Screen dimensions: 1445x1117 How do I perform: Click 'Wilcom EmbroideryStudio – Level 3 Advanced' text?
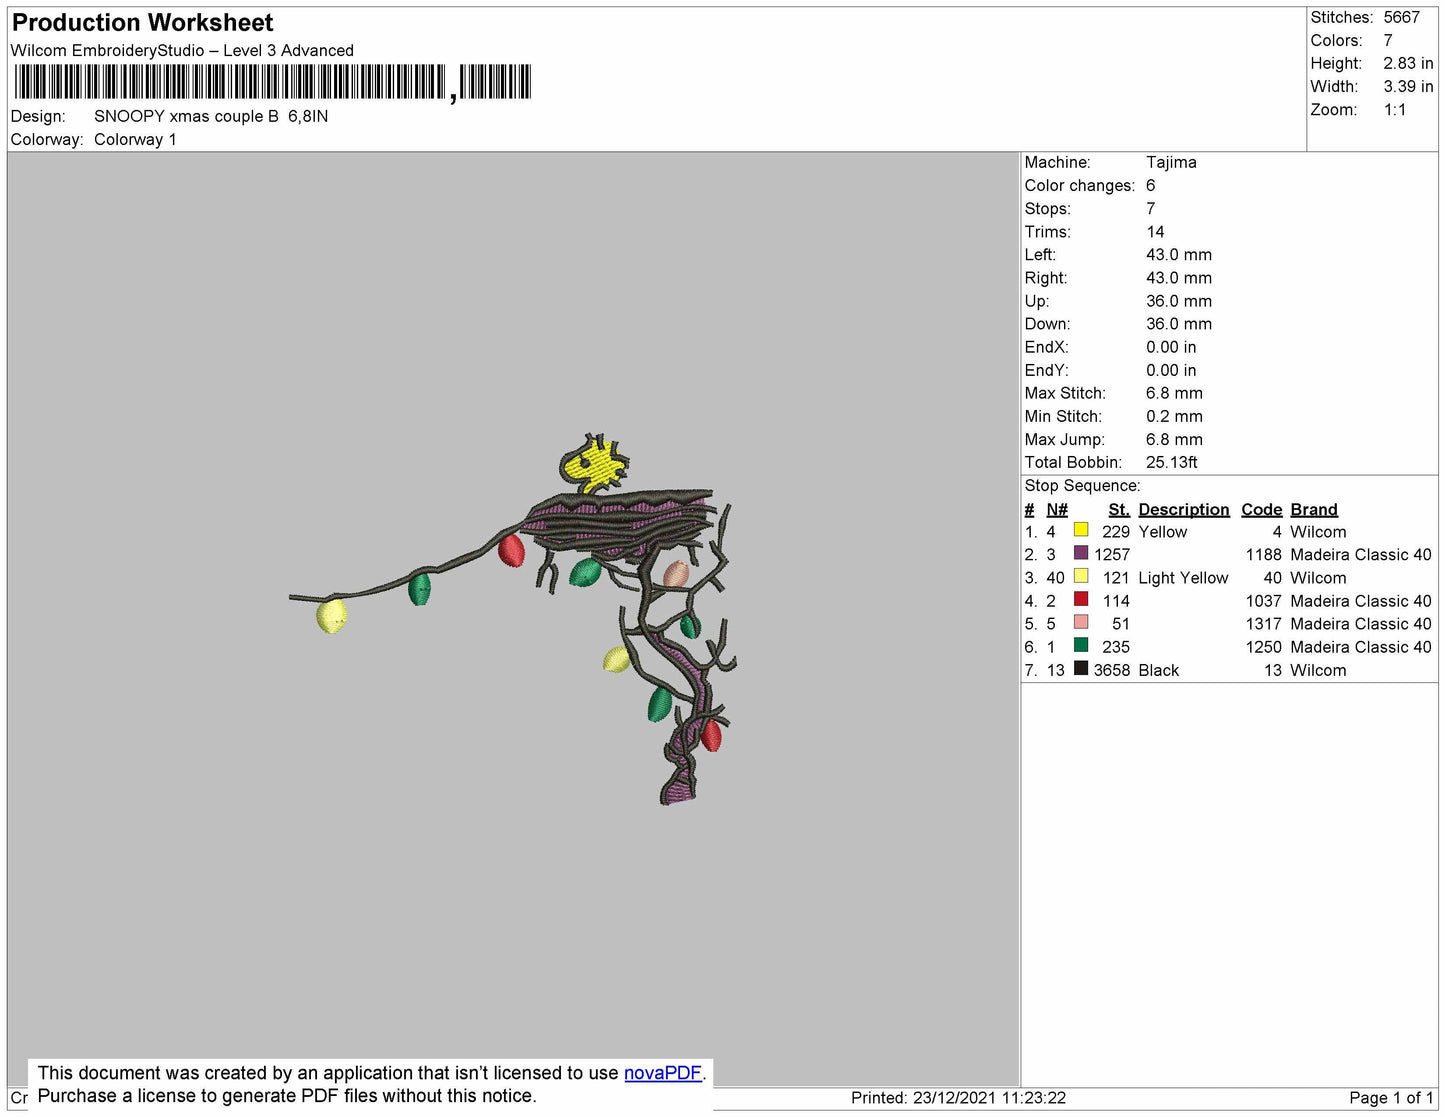pyautogui.click(x=182, y=50)
